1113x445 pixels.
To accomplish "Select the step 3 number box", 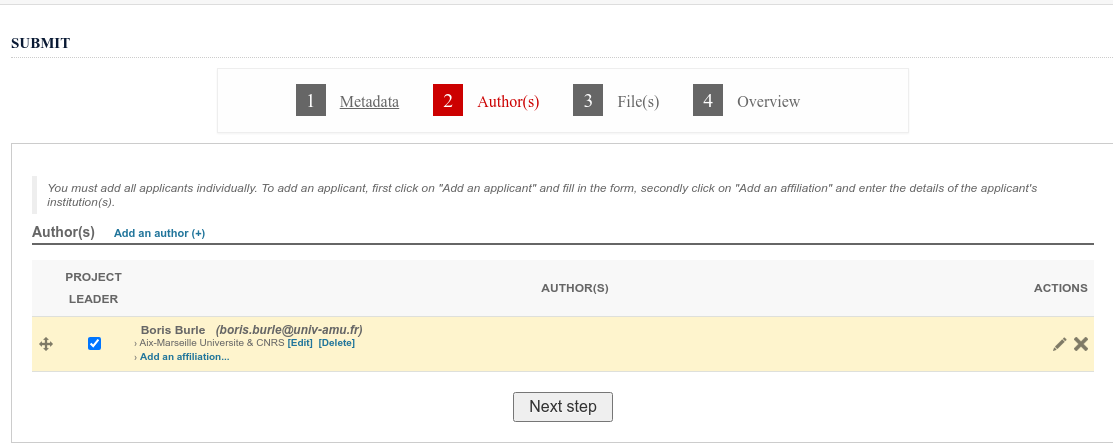I will tap(588, 100).
